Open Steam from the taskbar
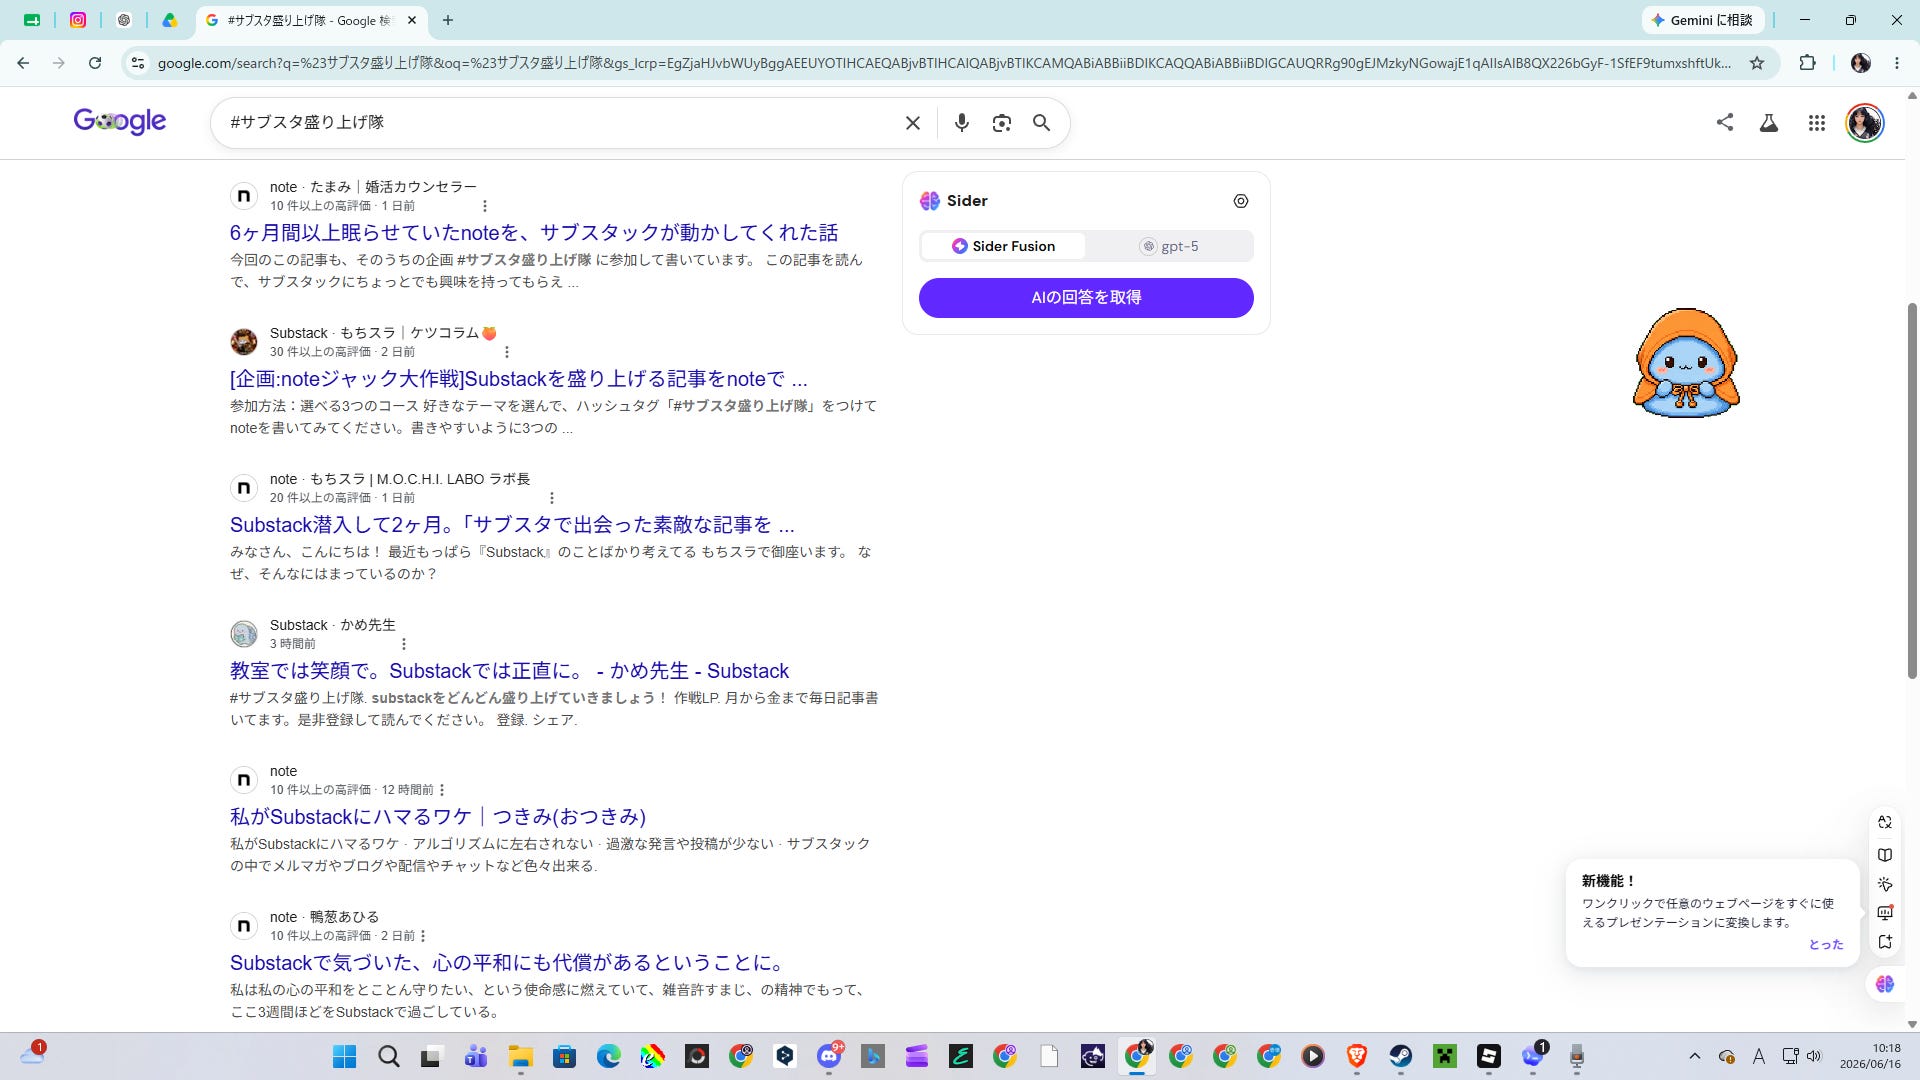Image resolution: width=1920 pixels, height=1080 pixels. 1401,1057
